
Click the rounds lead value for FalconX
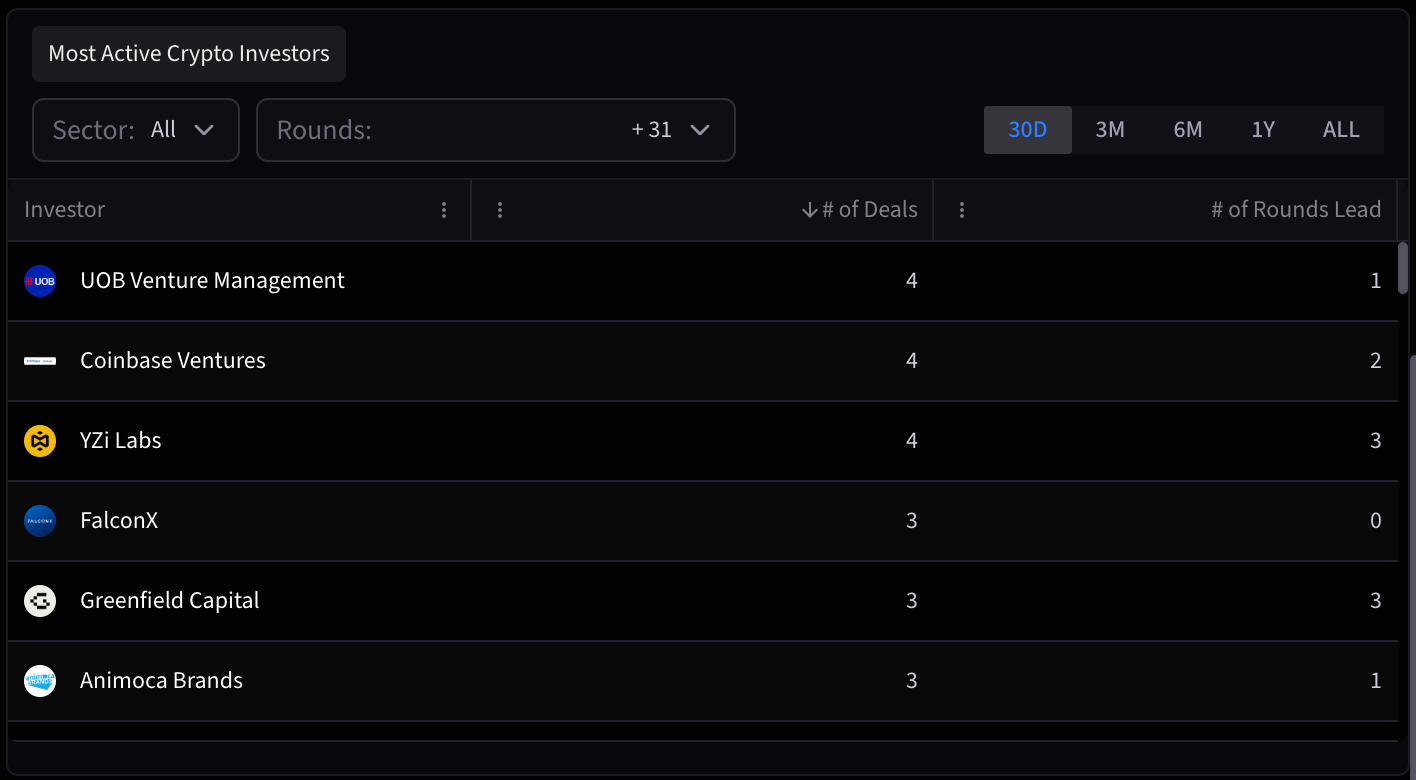point(1376,521)
